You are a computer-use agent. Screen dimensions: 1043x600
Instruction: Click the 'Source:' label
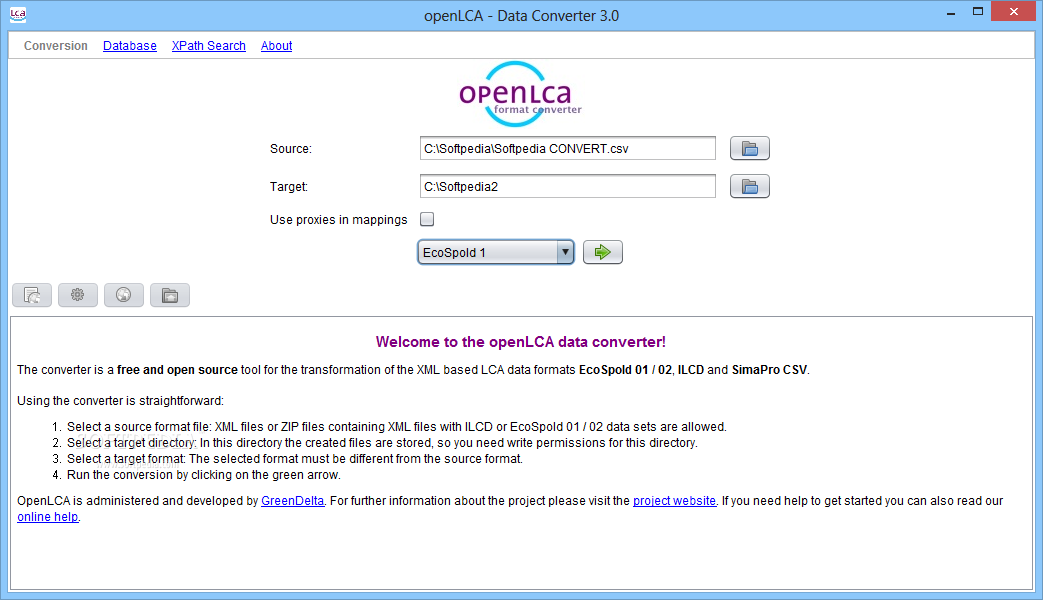tap(291, 149)
